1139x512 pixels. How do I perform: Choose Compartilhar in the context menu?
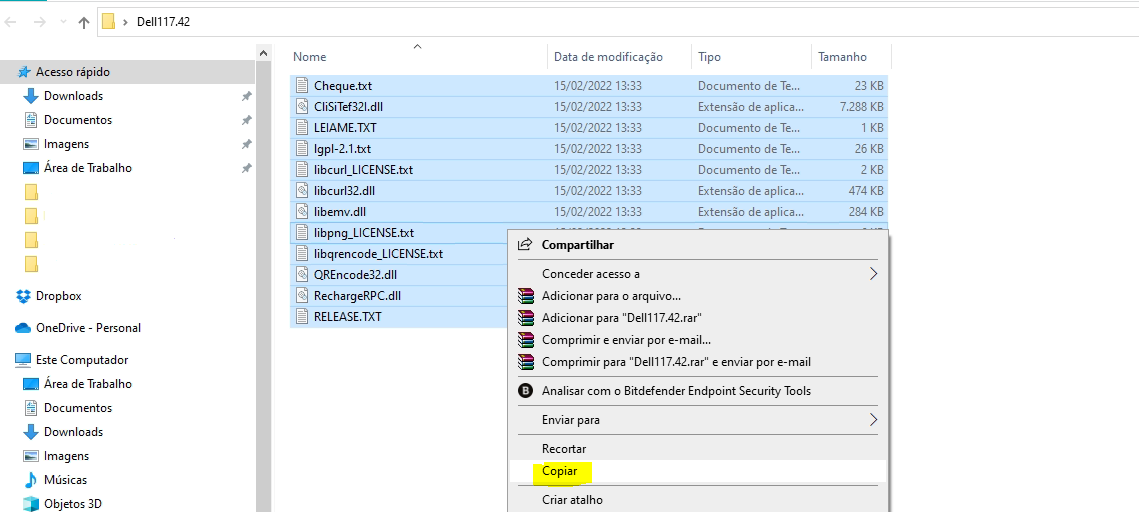(577, 245)
